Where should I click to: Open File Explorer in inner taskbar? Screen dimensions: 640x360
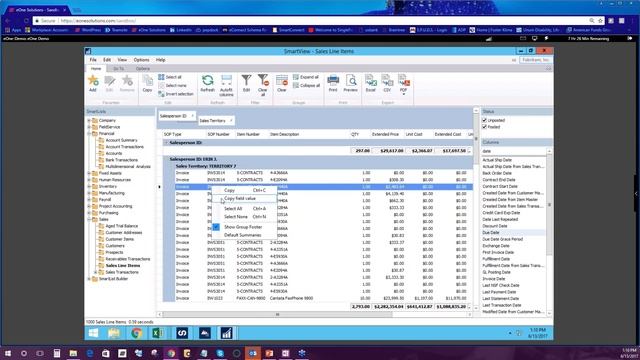click(114, 333)
